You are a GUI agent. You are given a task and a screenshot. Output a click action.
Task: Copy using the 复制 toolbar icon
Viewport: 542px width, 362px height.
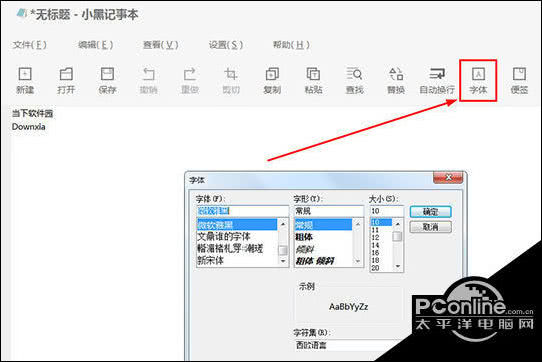(272, 80)
